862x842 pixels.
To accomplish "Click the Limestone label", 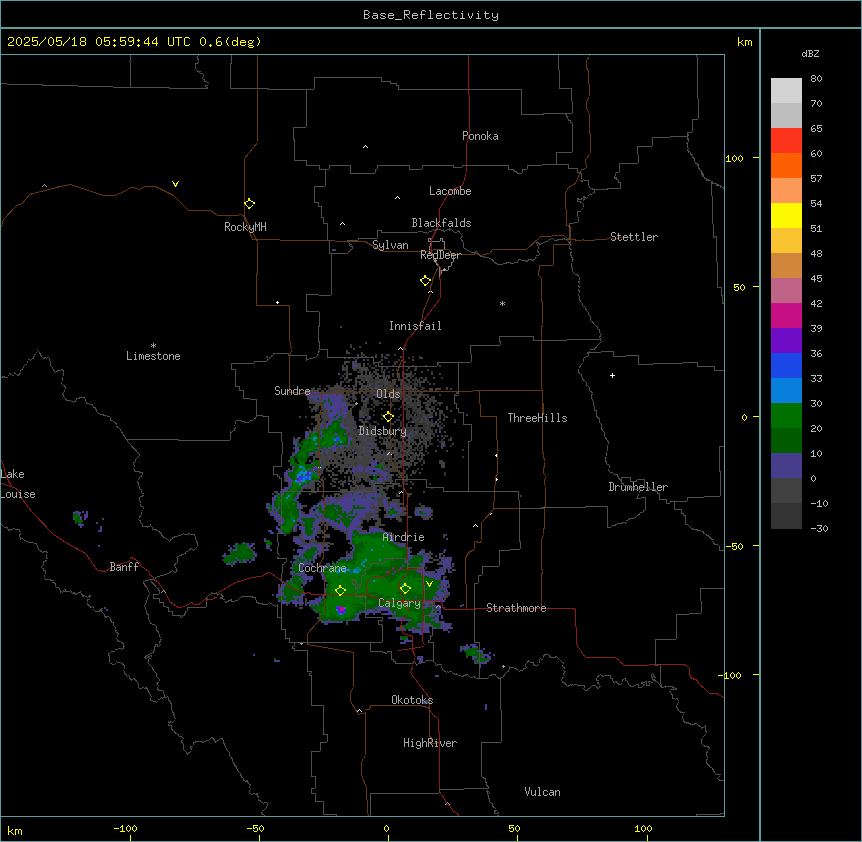I will tap(153, 356).
